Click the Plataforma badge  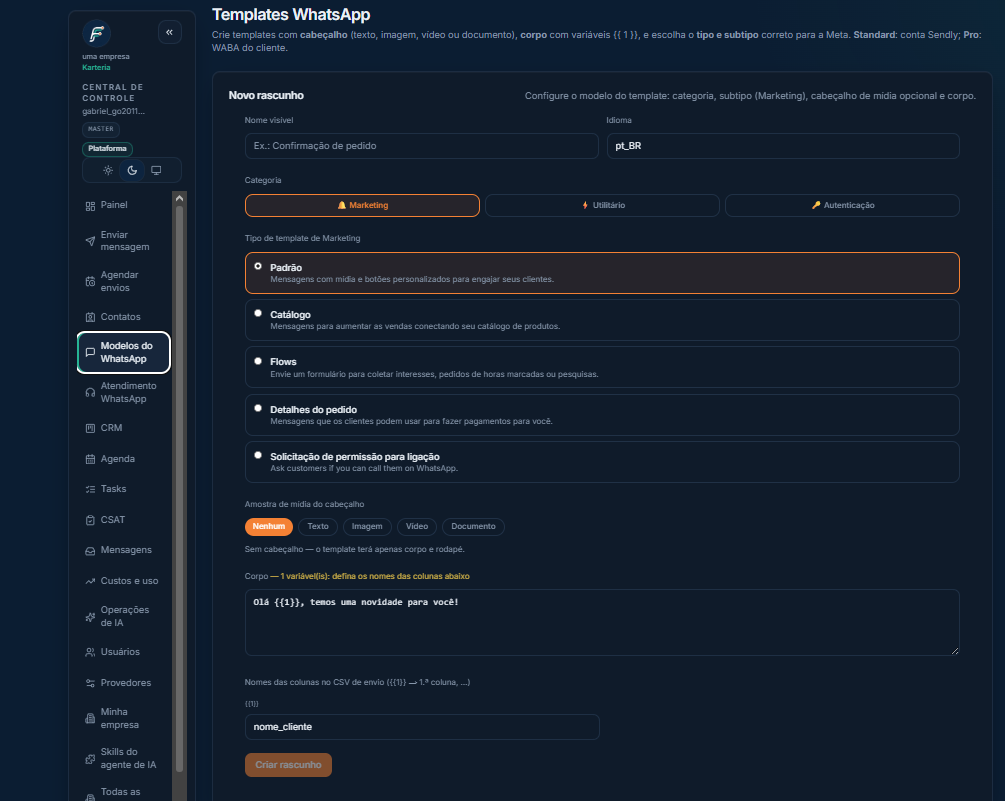(x=108, y=149)
